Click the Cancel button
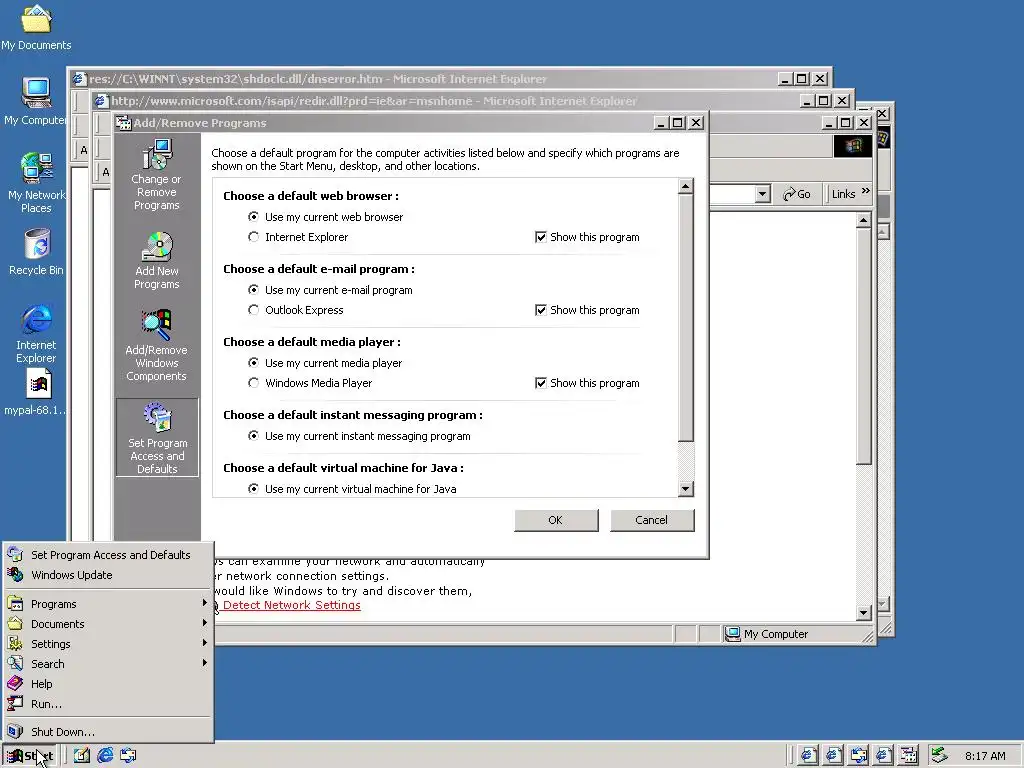Viewport: 1024px width, 768px height. (x=652, y=520)
